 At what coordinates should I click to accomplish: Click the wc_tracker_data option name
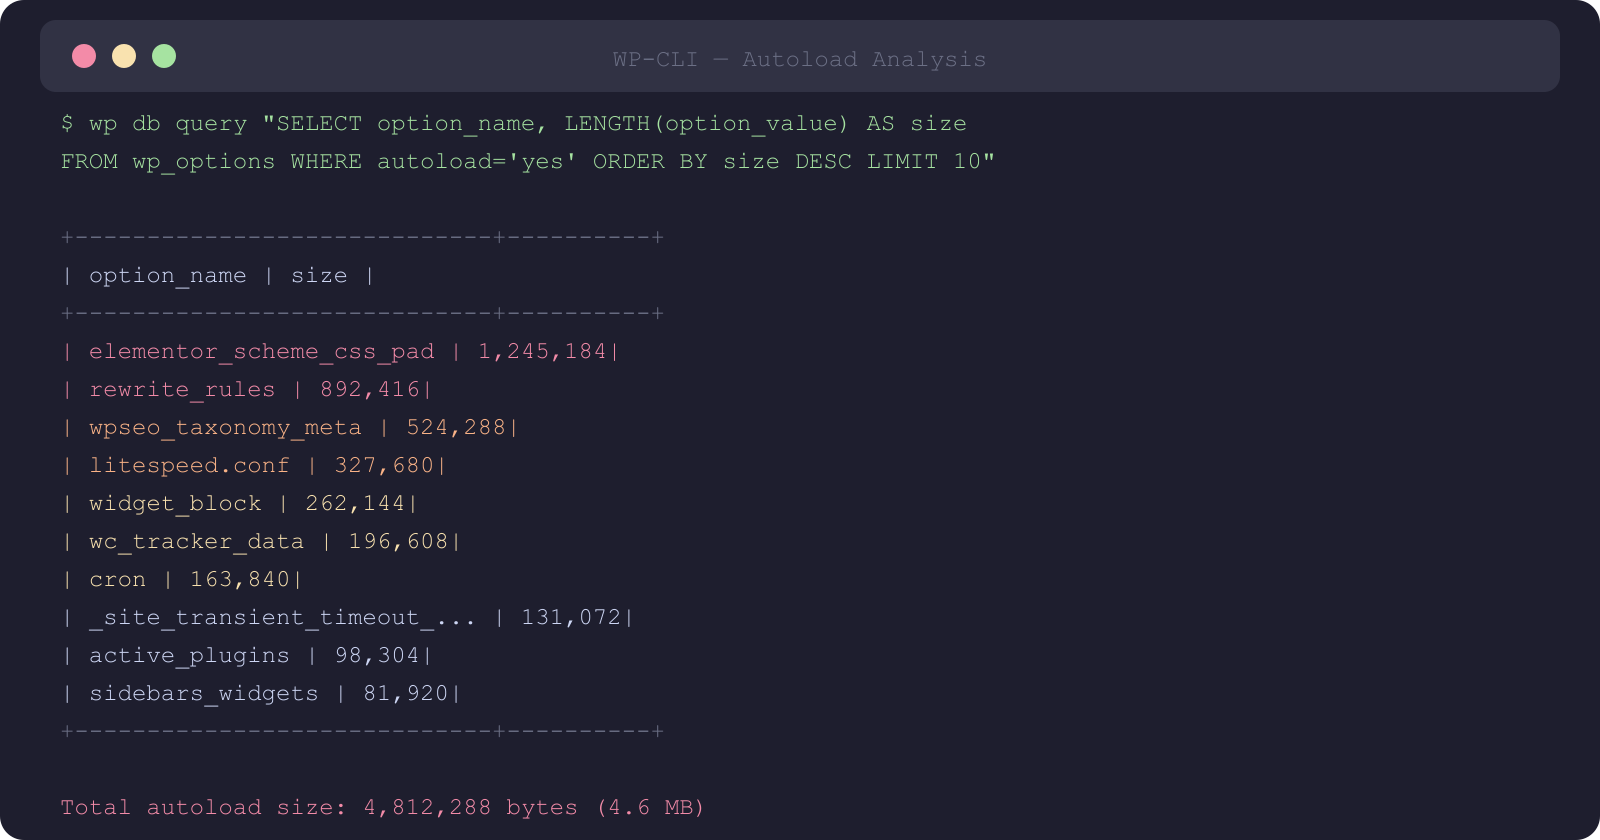click(196, 541)
